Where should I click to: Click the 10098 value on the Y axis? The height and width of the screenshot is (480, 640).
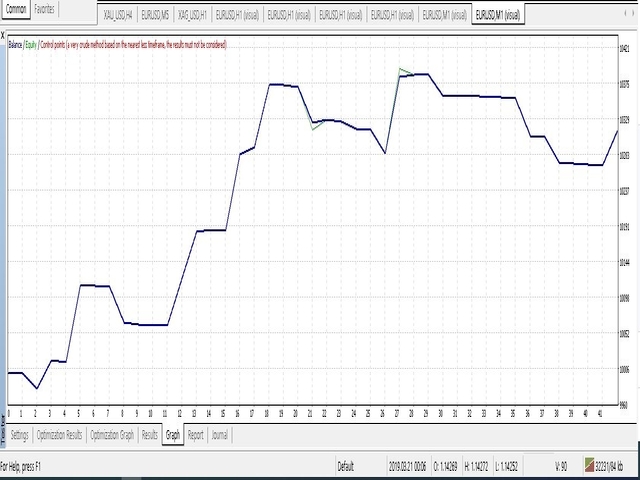(624, 298)
